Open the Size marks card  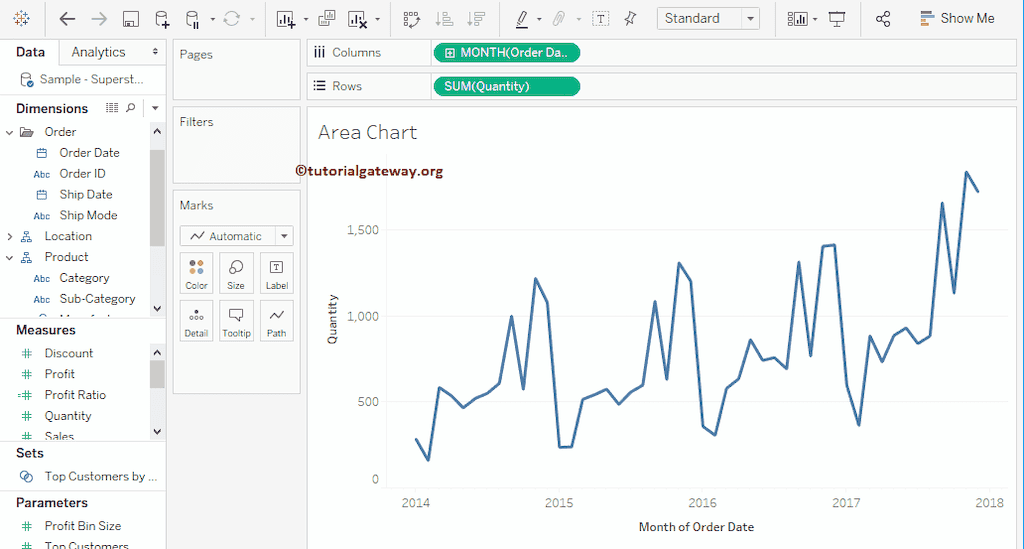[x=236, y=273]
